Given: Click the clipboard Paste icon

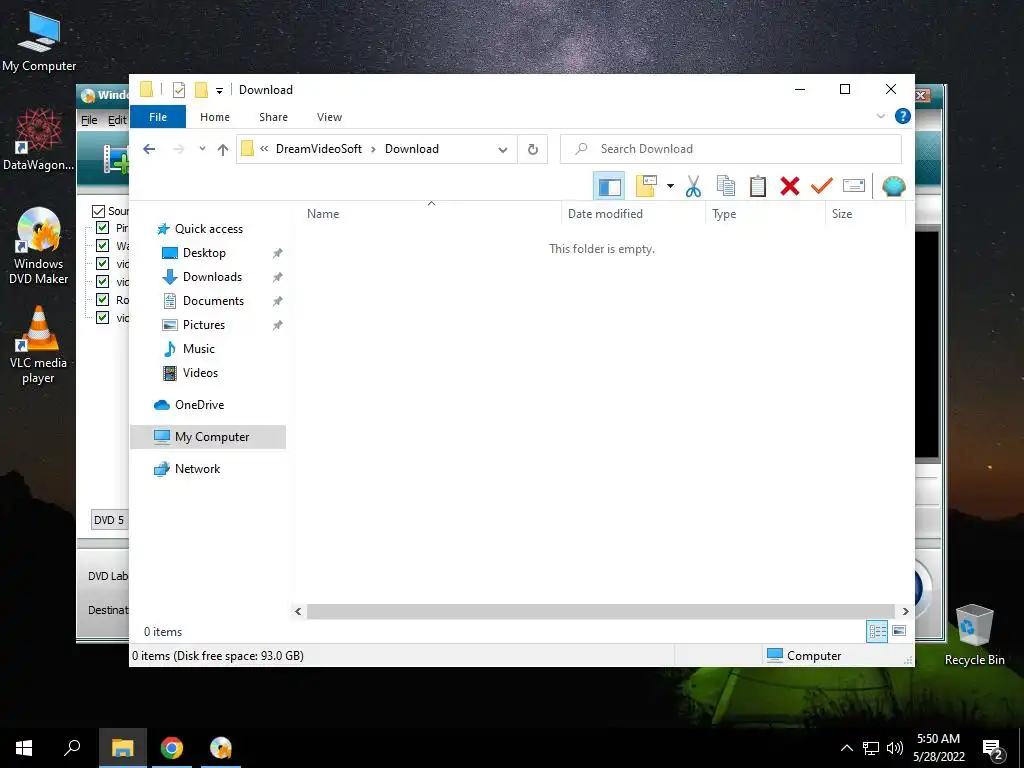Looking at the screenshot, I should pos(758,186).
